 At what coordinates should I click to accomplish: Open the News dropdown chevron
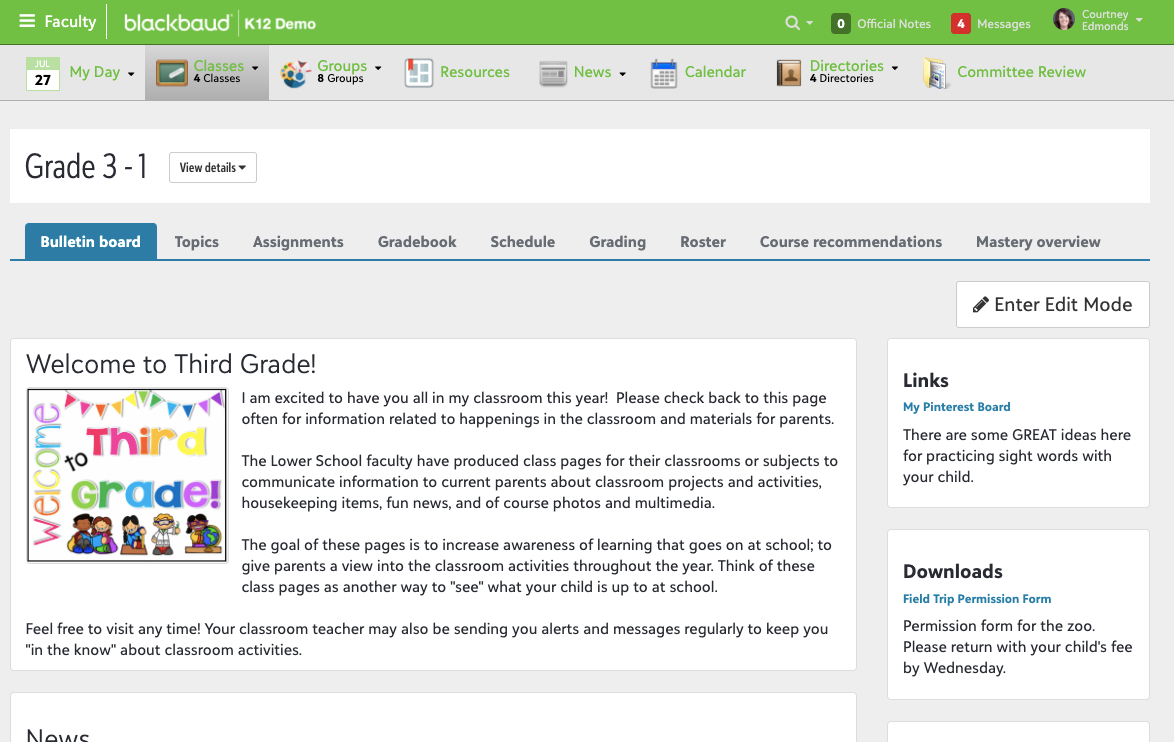click(622, 72)
